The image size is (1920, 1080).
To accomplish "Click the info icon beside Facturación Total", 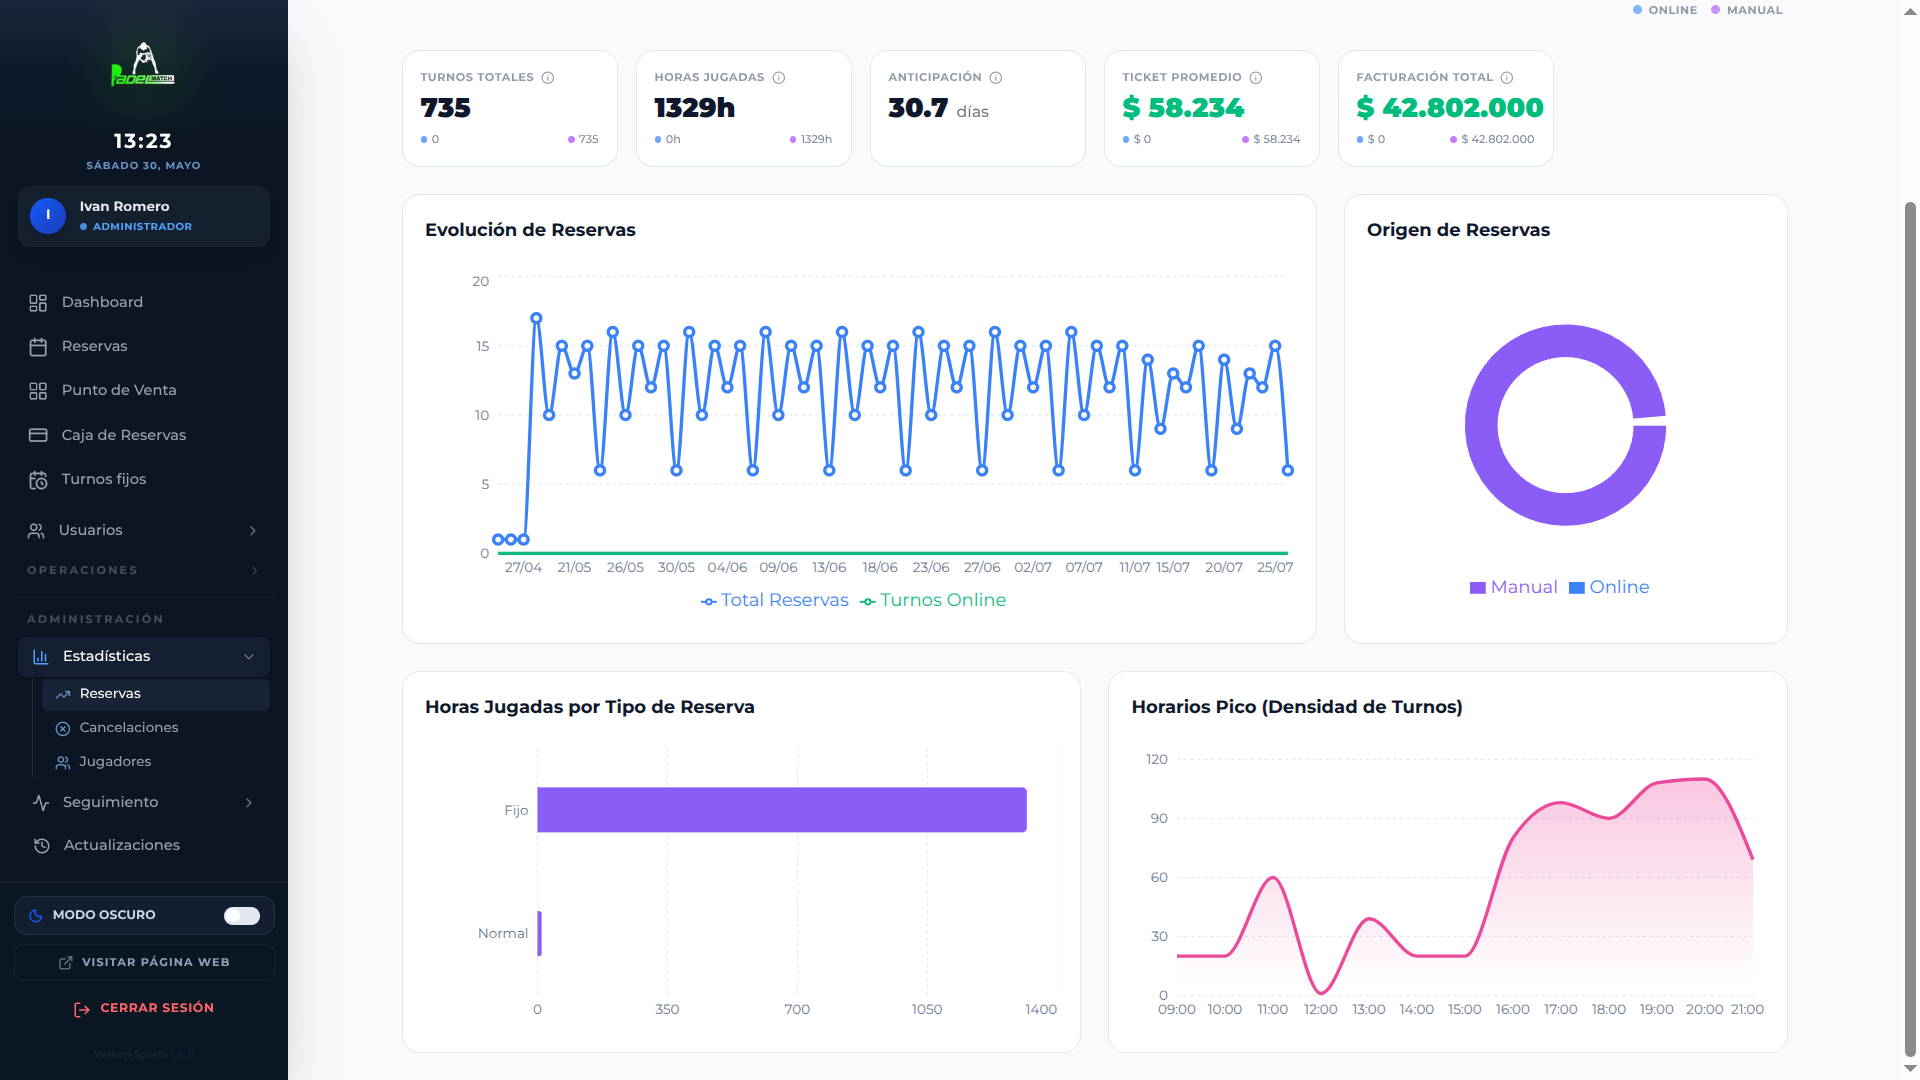I will [x=1507, y=78].
